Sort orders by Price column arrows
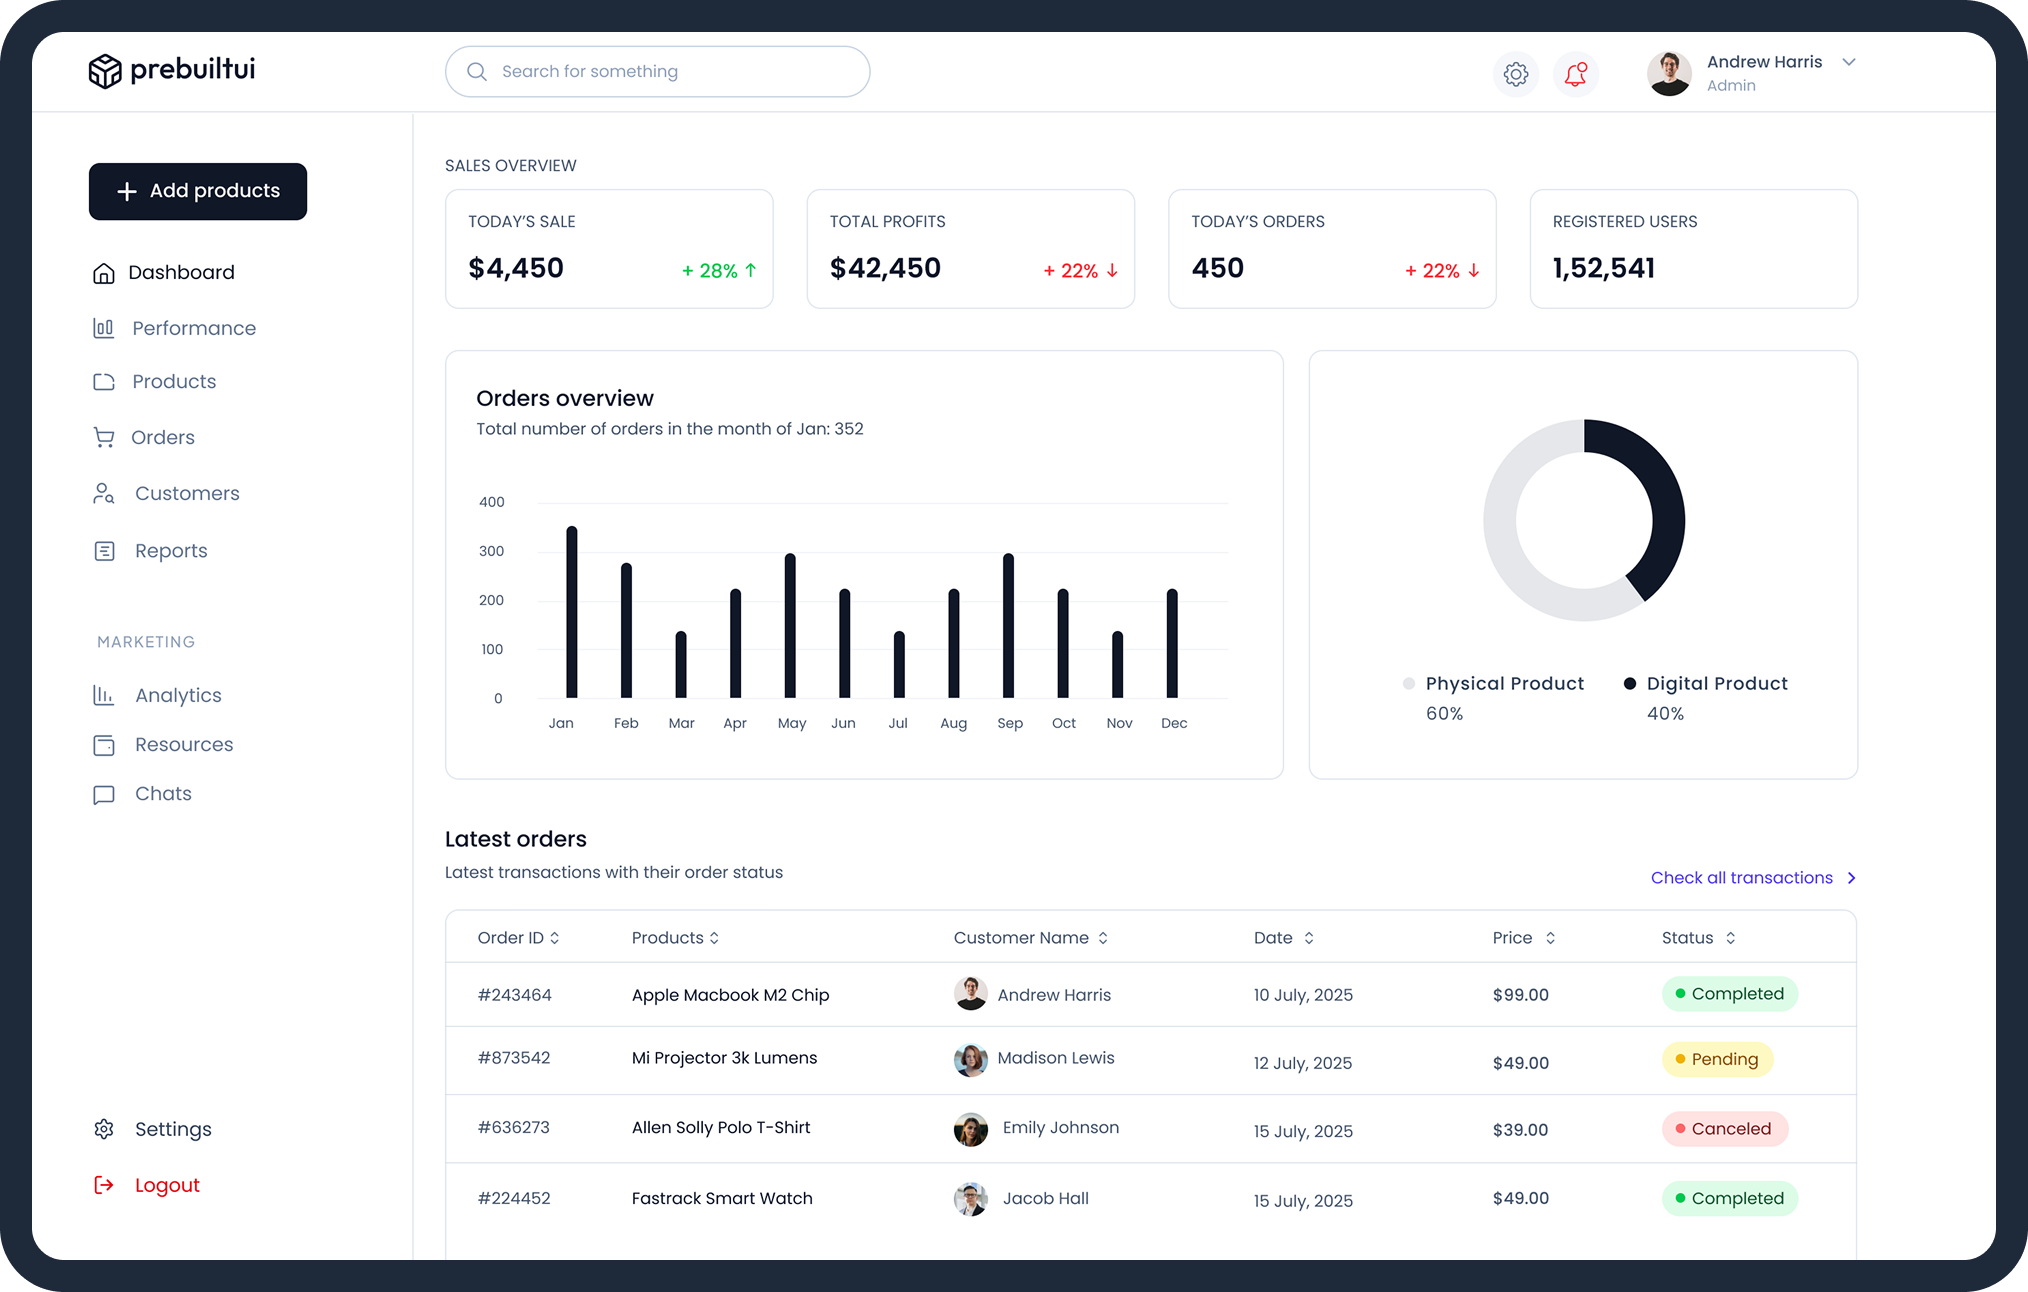The height and width of the screenshot is (1292, 2028). pos(1550,938)
